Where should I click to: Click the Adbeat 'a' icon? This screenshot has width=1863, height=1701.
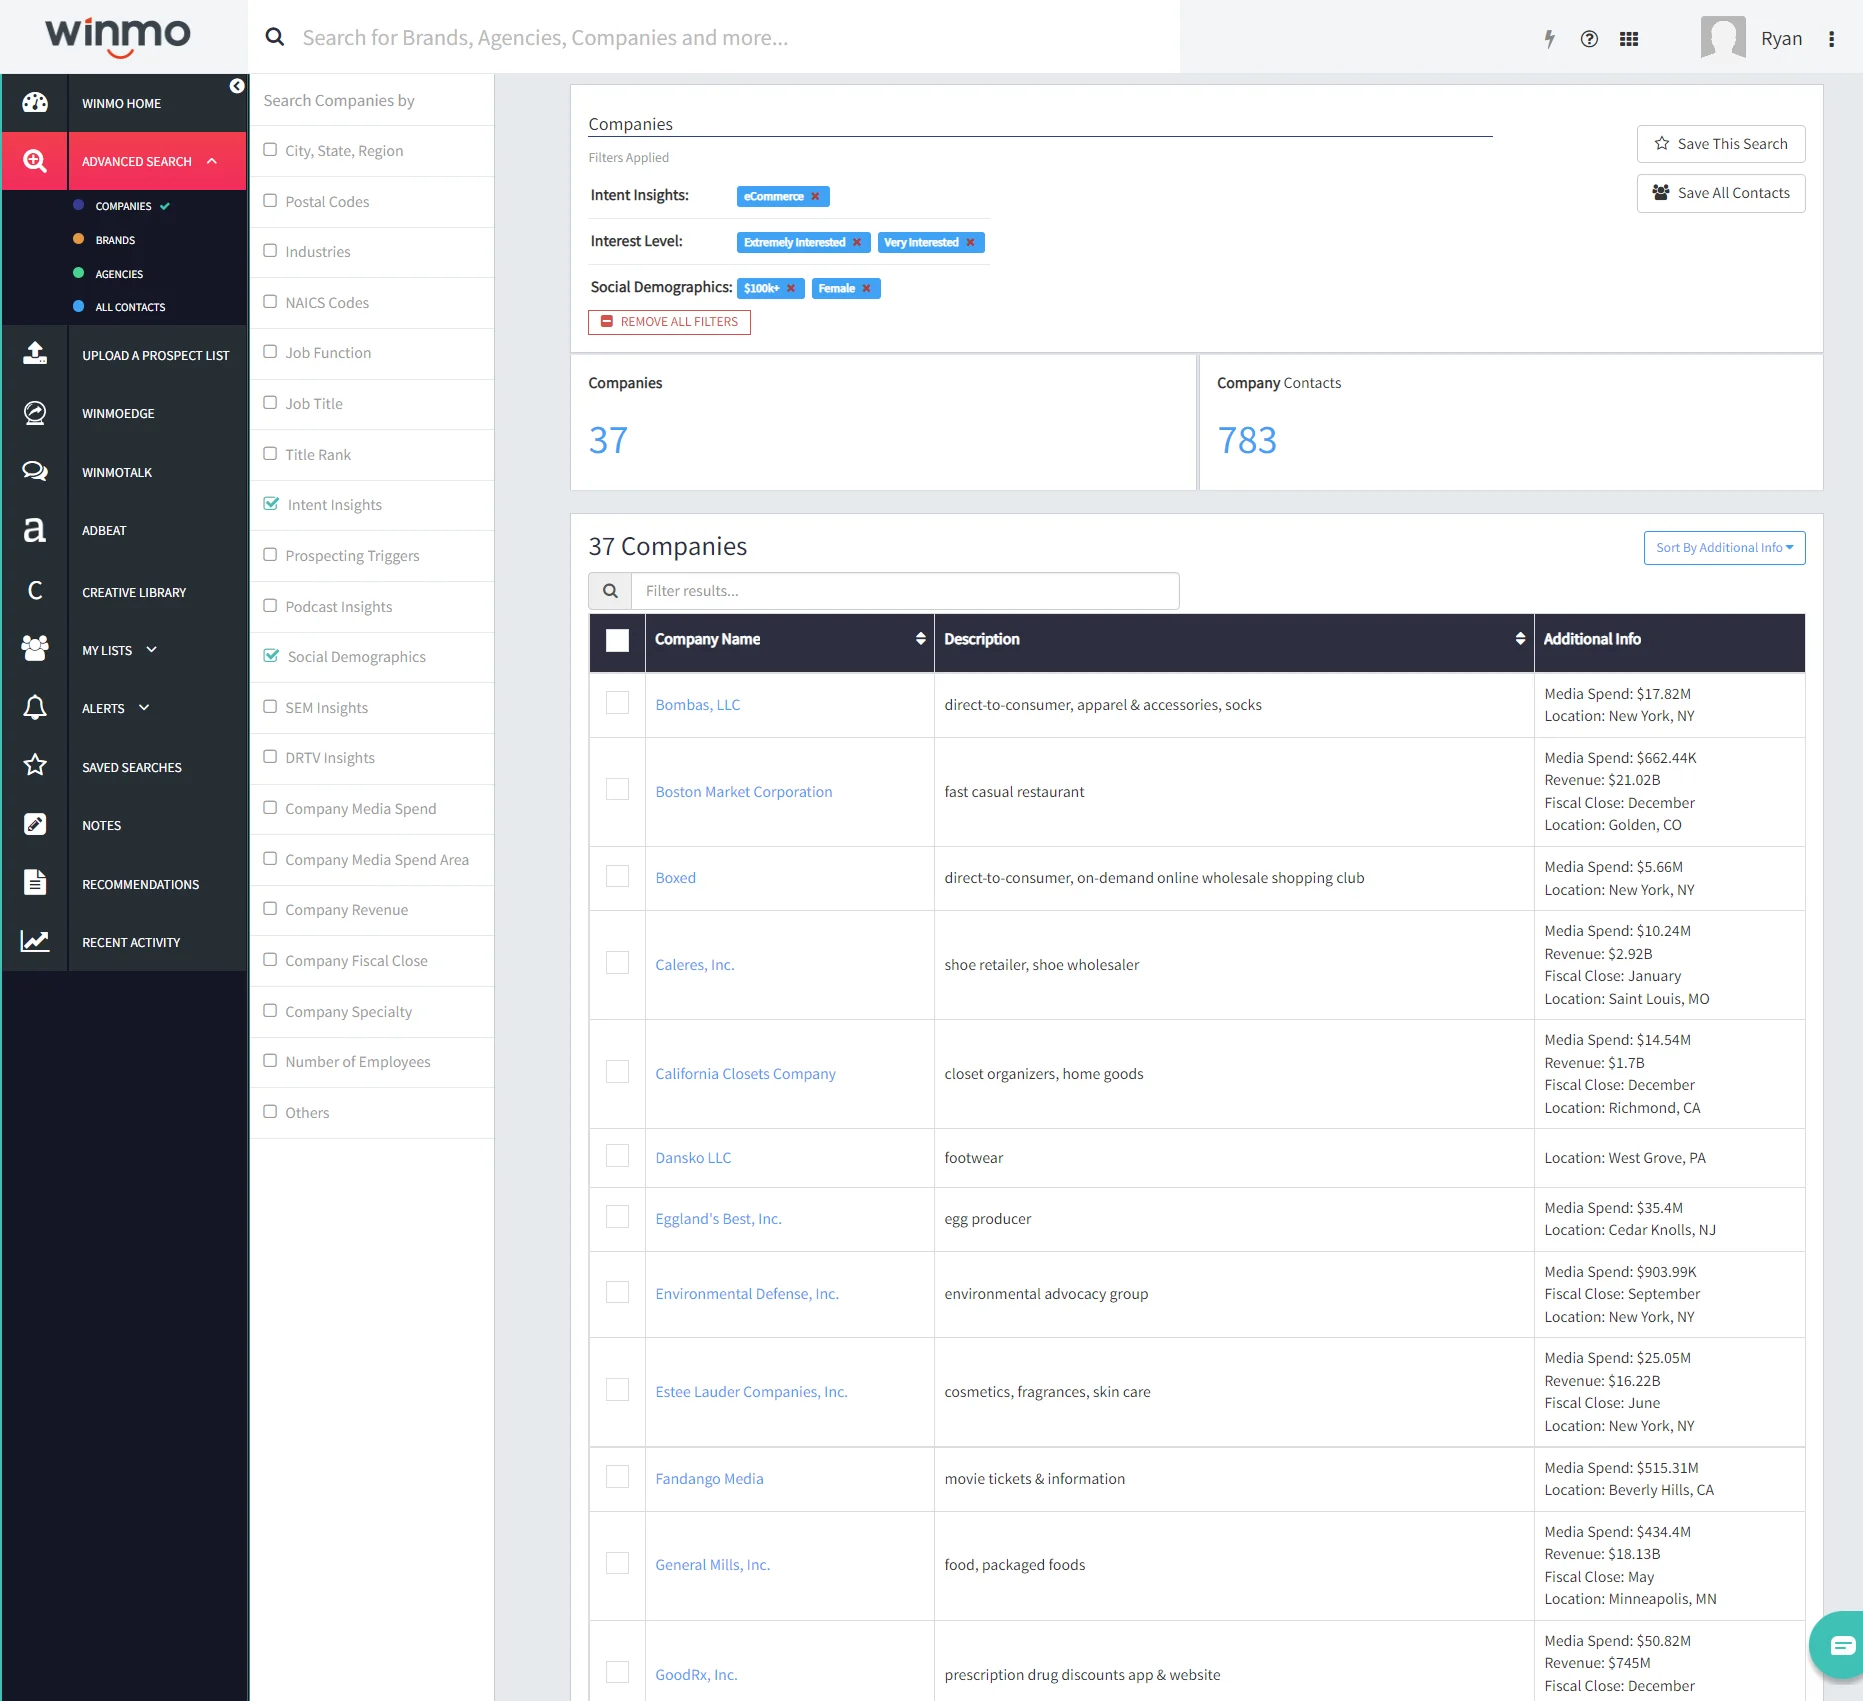[x=35, y=530]
